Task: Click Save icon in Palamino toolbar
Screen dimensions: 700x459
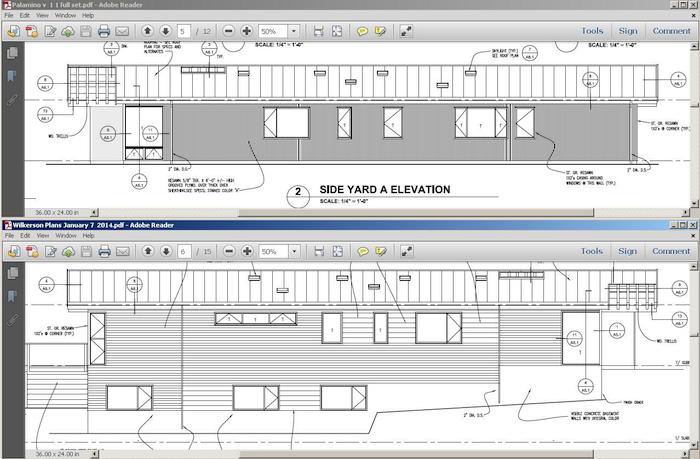Action: coord(86,31)
